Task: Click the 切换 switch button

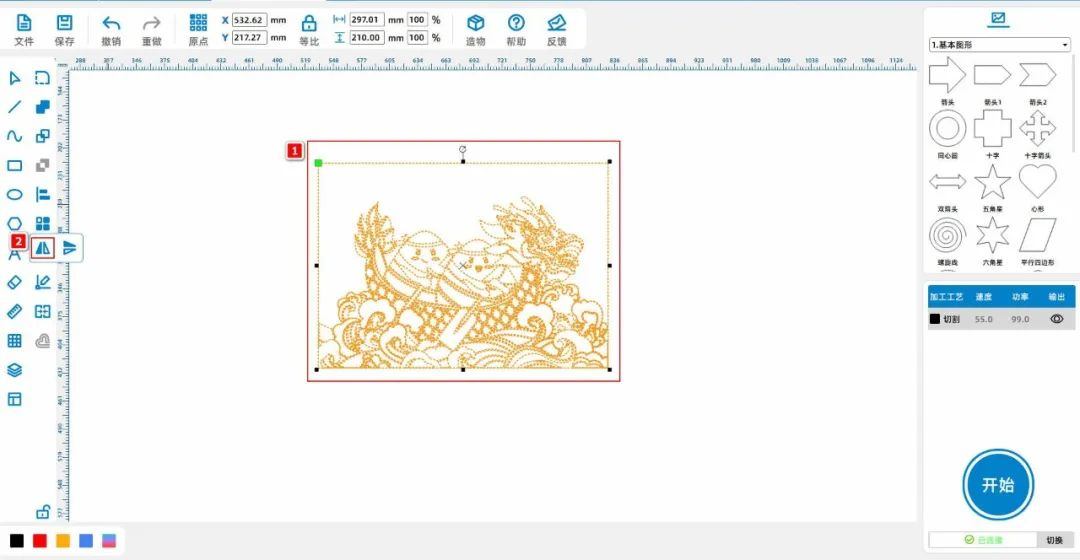Action: [1054, 540]
